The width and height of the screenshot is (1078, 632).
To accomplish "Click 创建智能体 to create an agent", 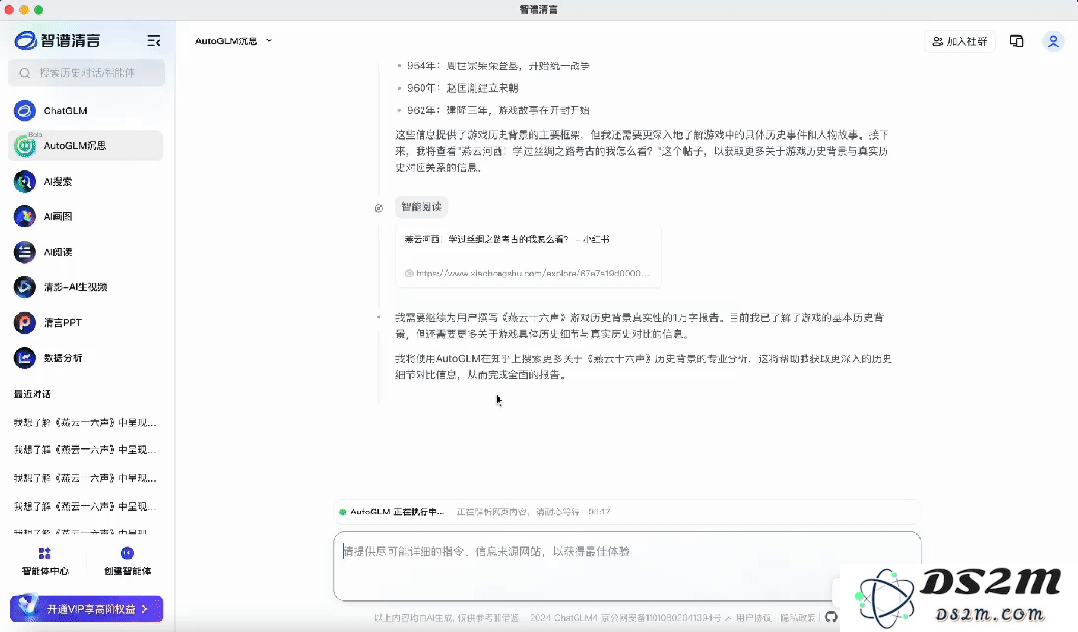I will click(x=127, y=561).
